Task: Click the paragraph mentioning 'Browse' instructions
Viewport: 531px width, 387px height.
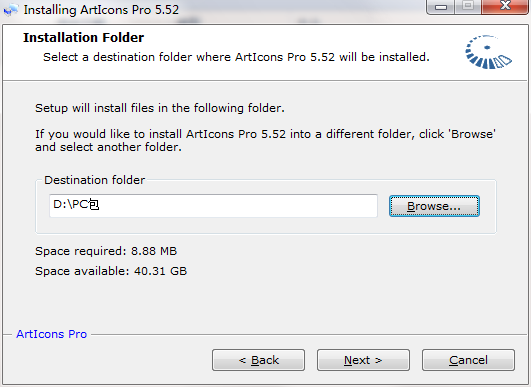Action: tap(265, 140)
